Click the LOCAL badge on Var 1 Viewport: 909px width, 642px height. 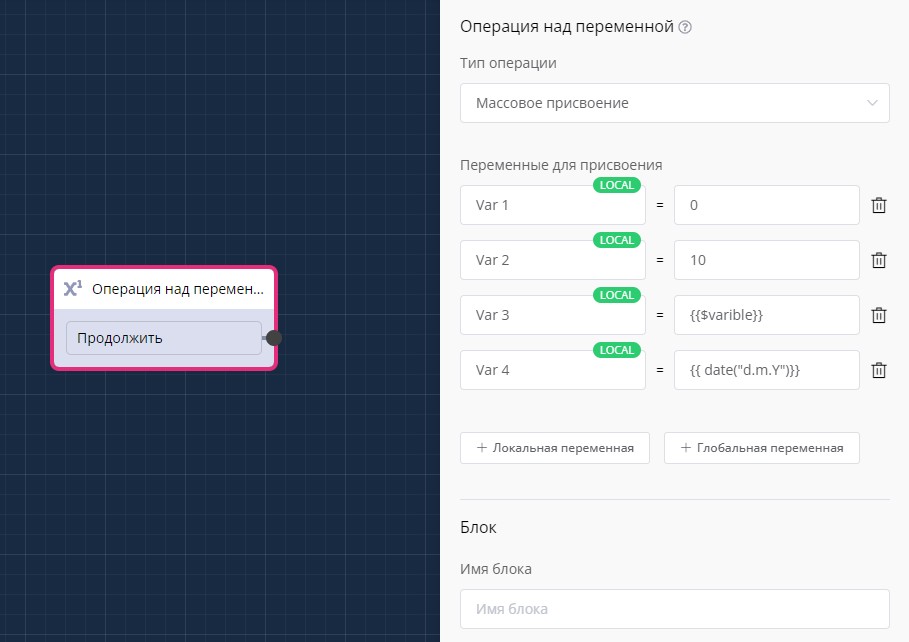[x=617, y=185]
